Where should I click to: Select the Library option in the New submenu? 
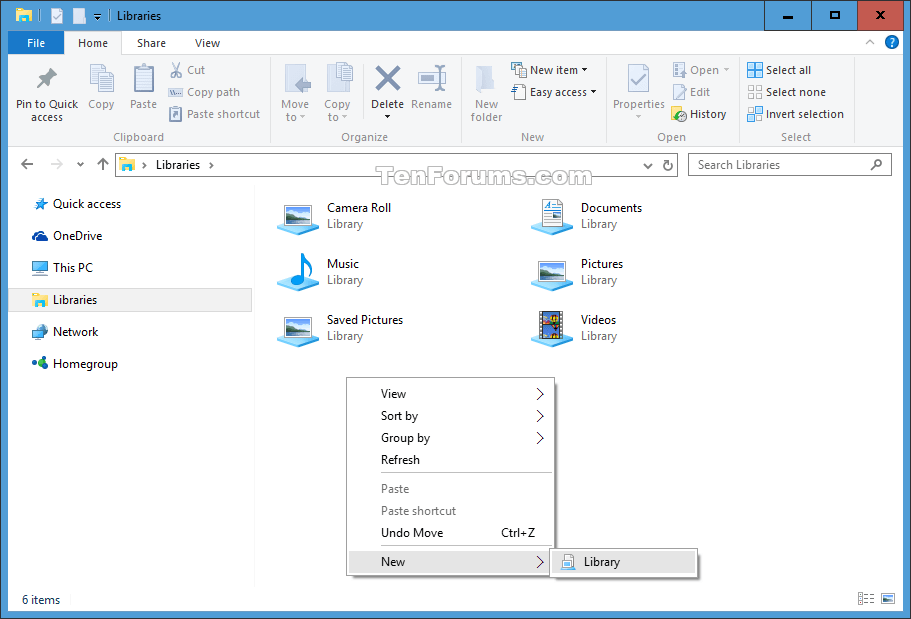coord(600,562)
